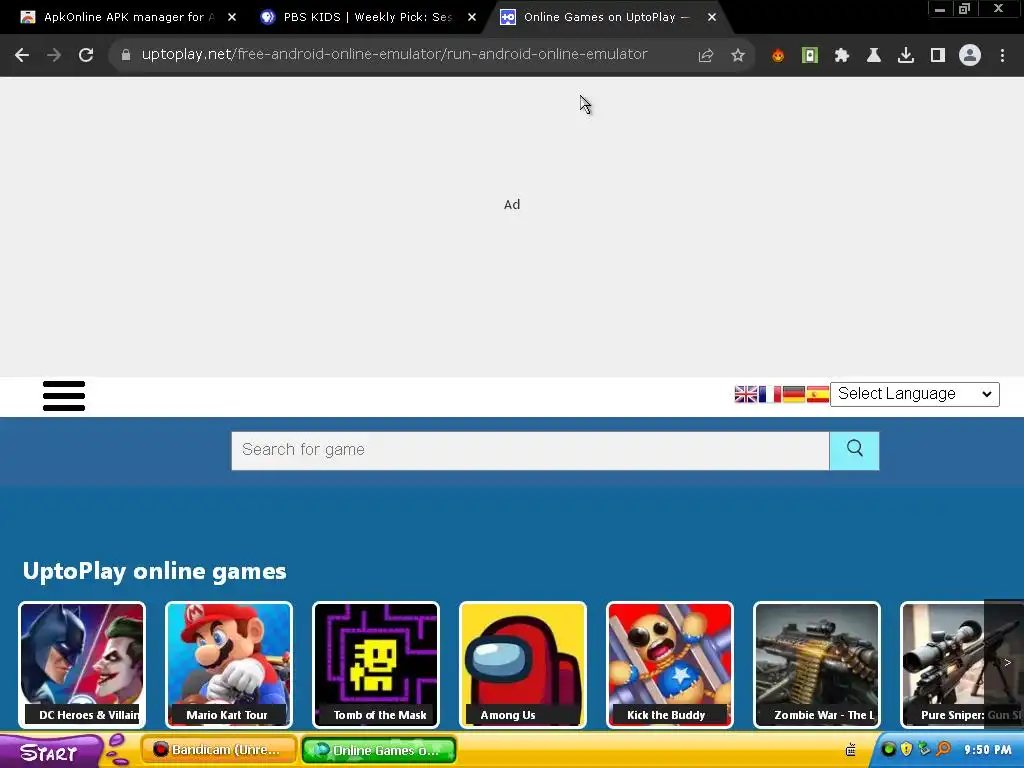Open Zombie War game card
The width and height of the screenshot is (1024, 768).
(x=817, y=664)
